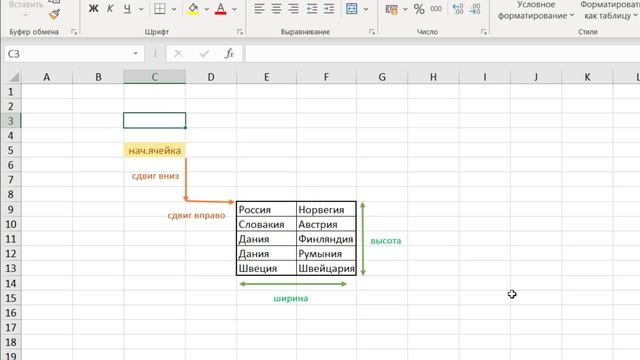Cancel formula entry (X icon)
The height and width of the screenshot is (360, 640).
click(x=178, y=53)
